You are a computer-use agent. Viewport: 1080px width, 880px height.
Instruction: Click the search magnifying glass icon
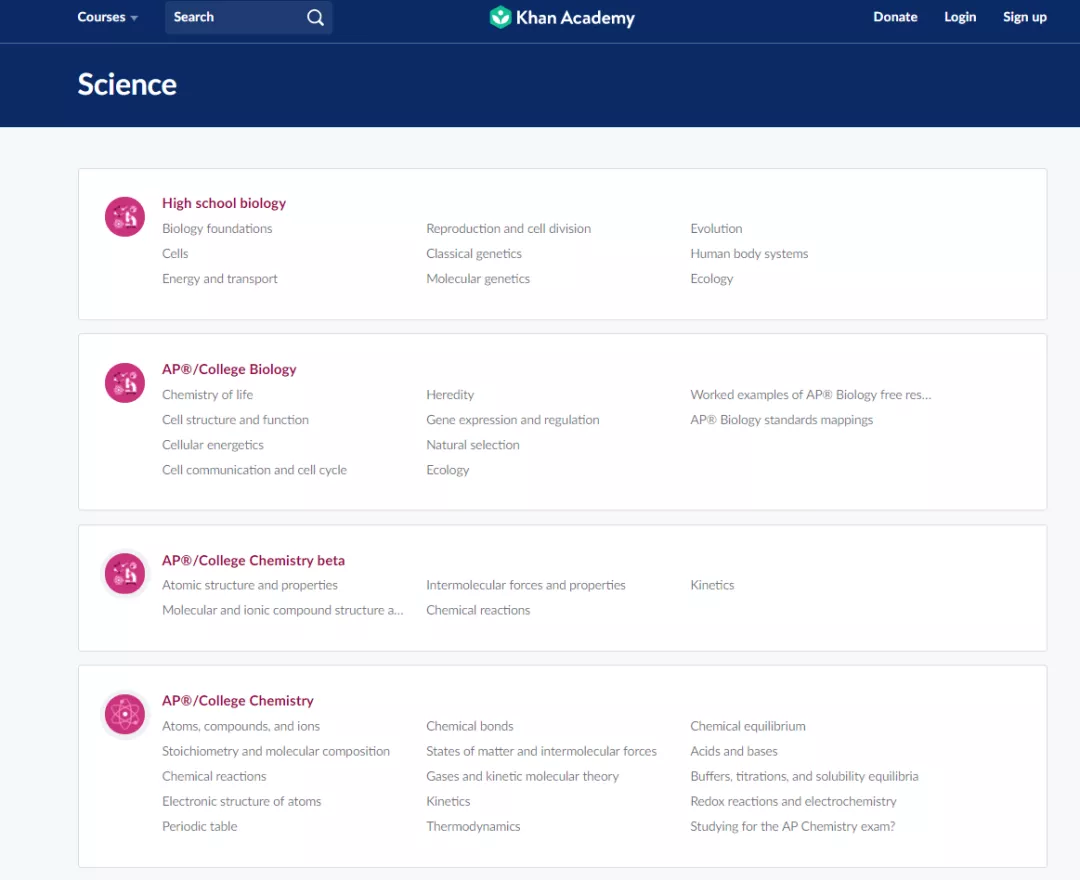(315, 17)
